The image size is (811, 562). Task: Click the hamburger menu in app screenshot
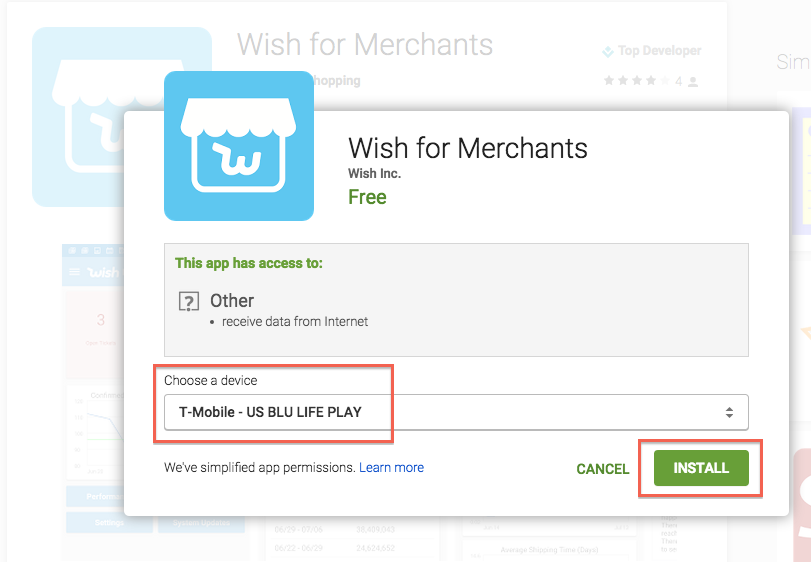pos(74,272)
